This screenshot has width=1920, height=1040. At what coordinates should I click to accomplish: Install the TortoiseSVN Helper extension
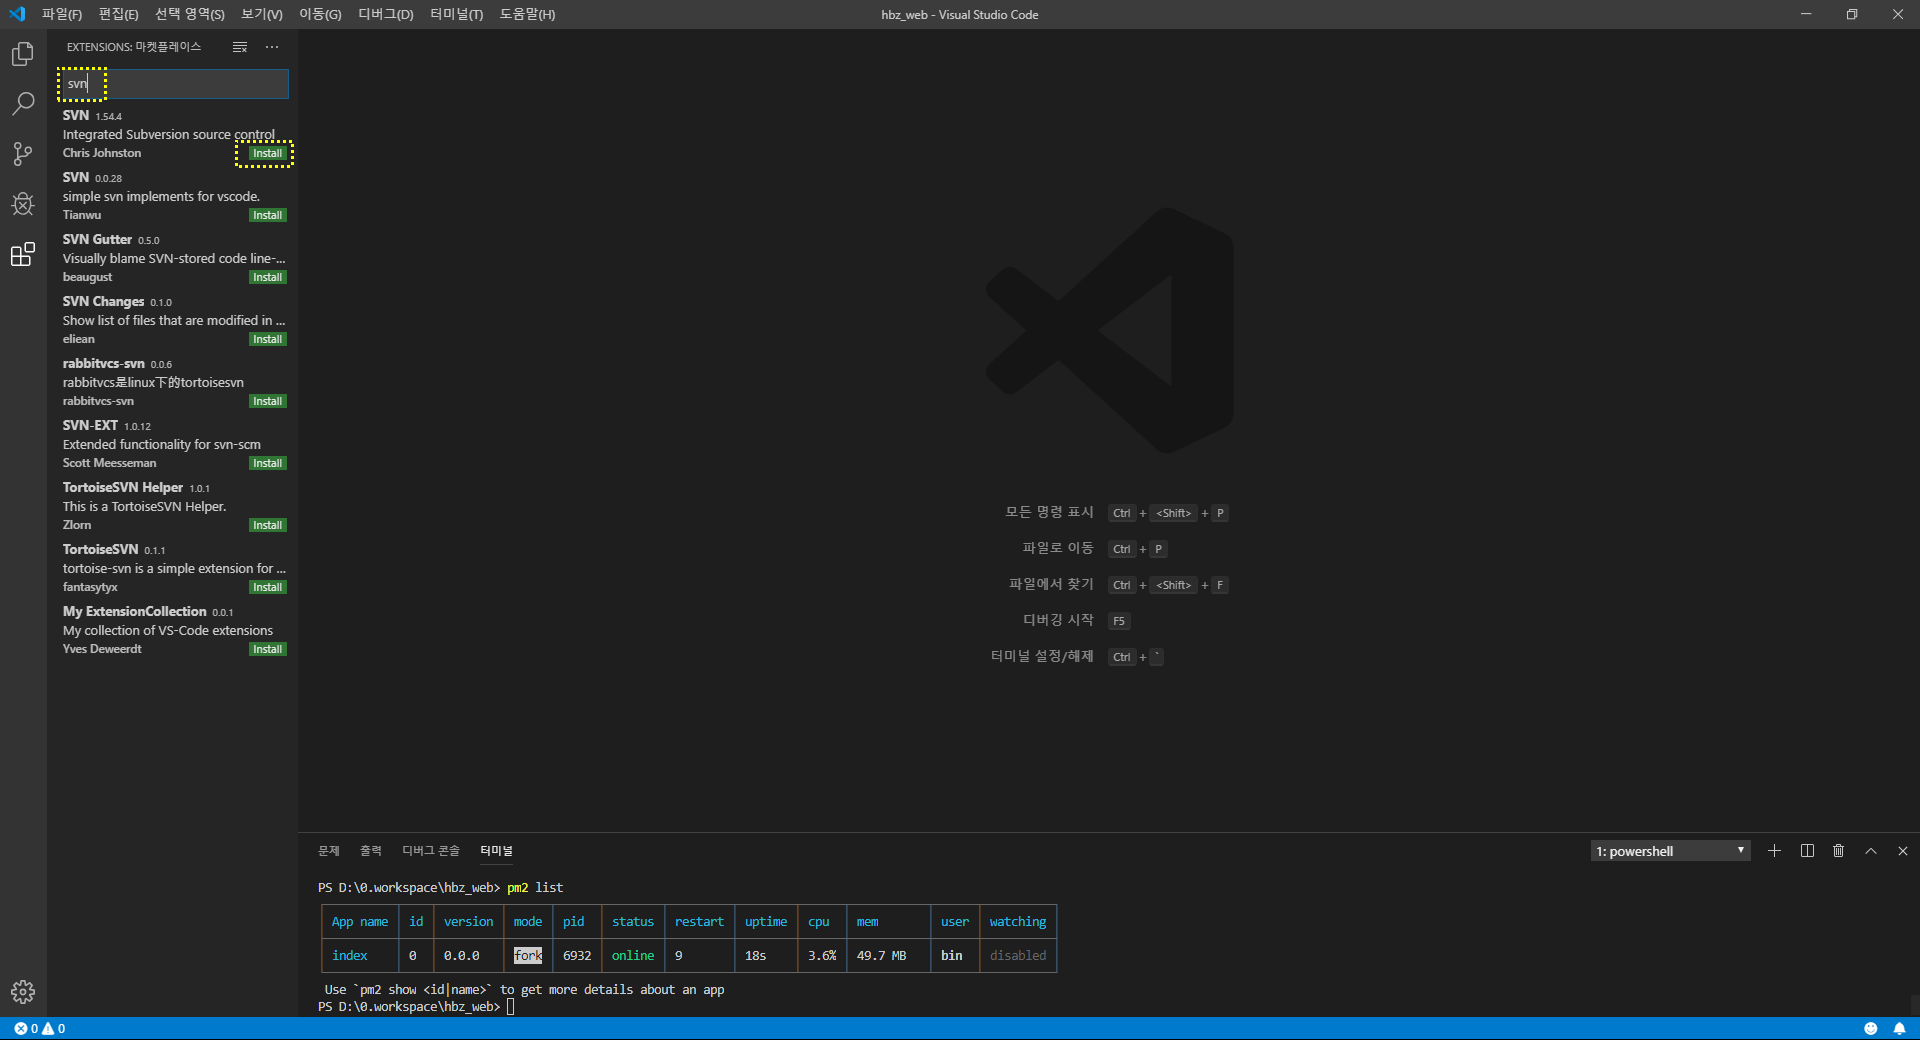(267, 526)
